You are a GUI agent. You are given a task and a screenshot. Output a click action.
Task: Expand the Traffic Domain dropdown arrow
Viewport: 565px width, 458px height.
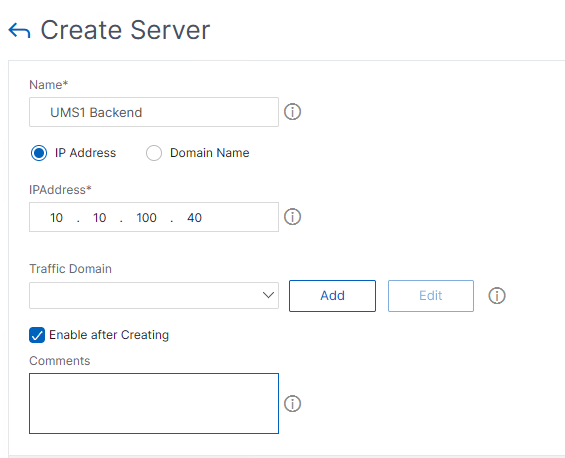coord(268,295)
